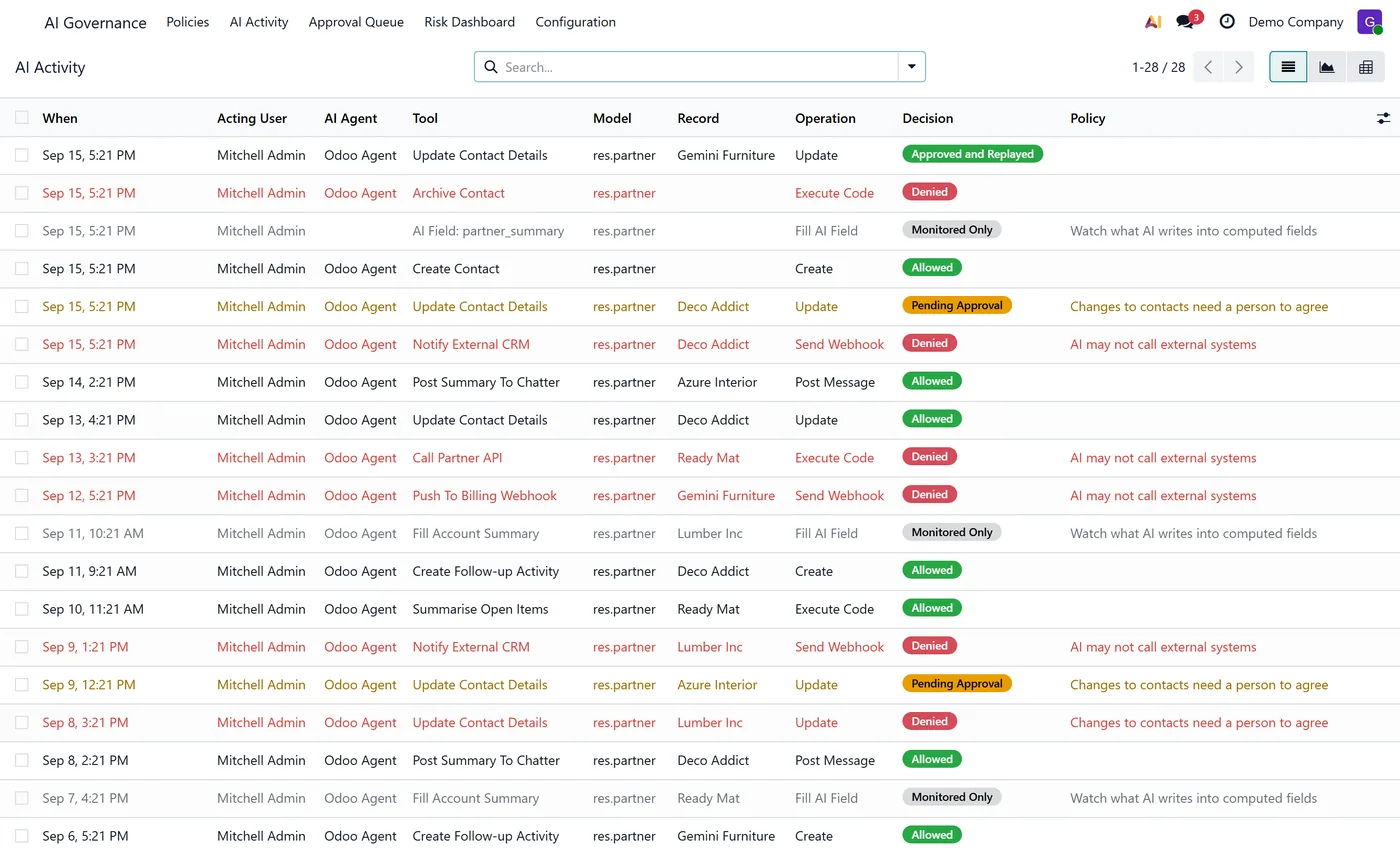Click the Allowed badge on Create Contact row

pyautogui.click(x=932, y=267)
